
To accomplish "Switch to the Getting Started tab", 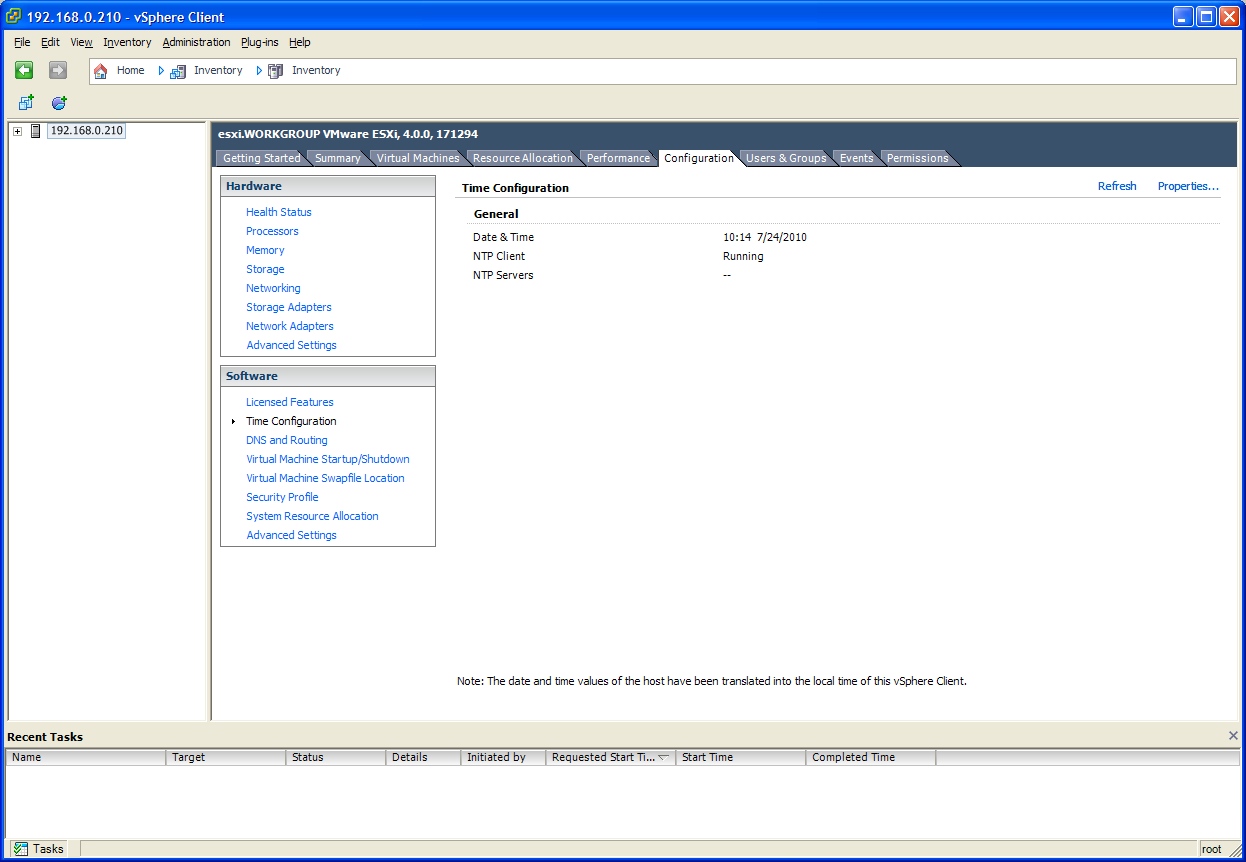I will [x=261, y=158].
